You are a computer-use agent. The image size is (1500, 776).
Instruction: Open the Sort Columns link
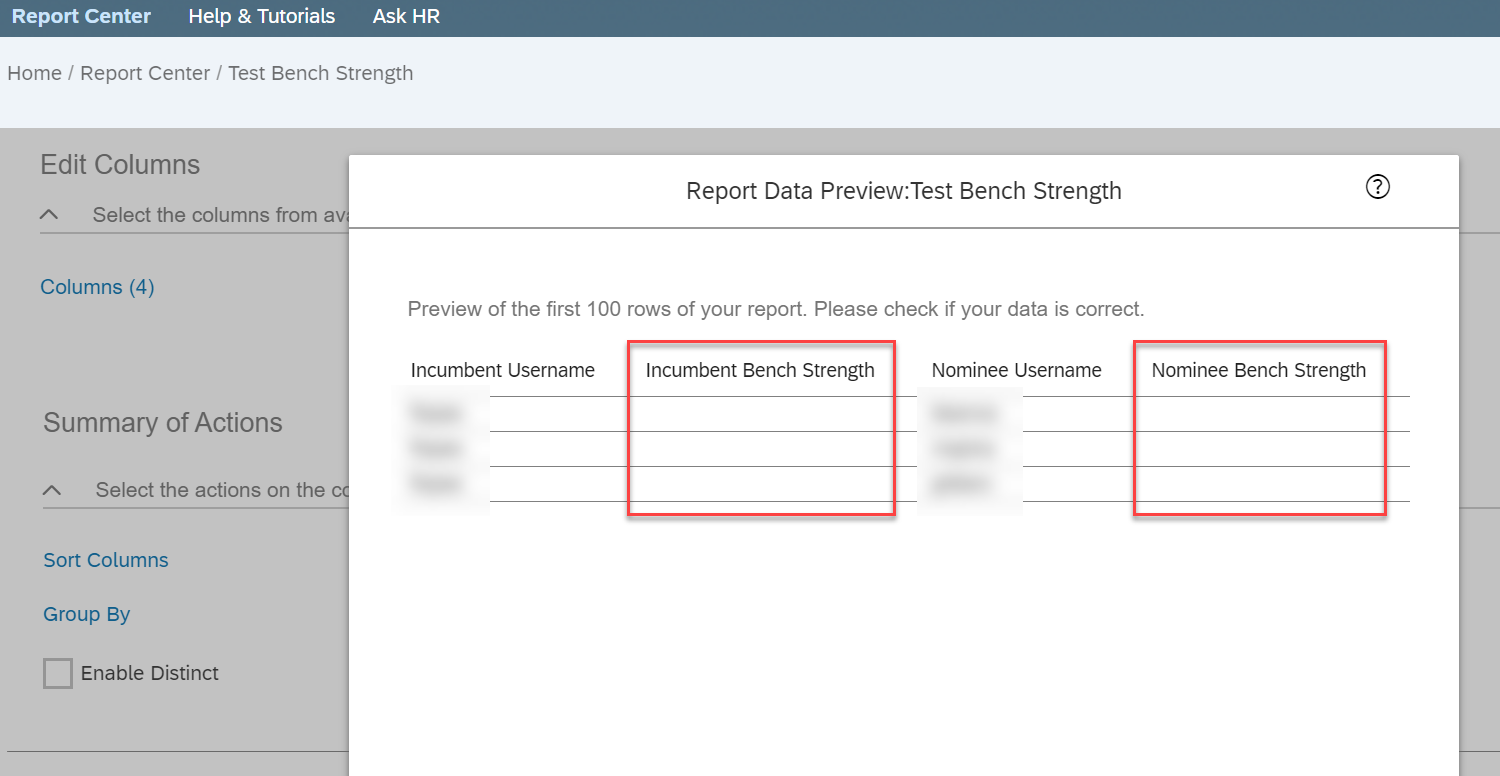106,560
